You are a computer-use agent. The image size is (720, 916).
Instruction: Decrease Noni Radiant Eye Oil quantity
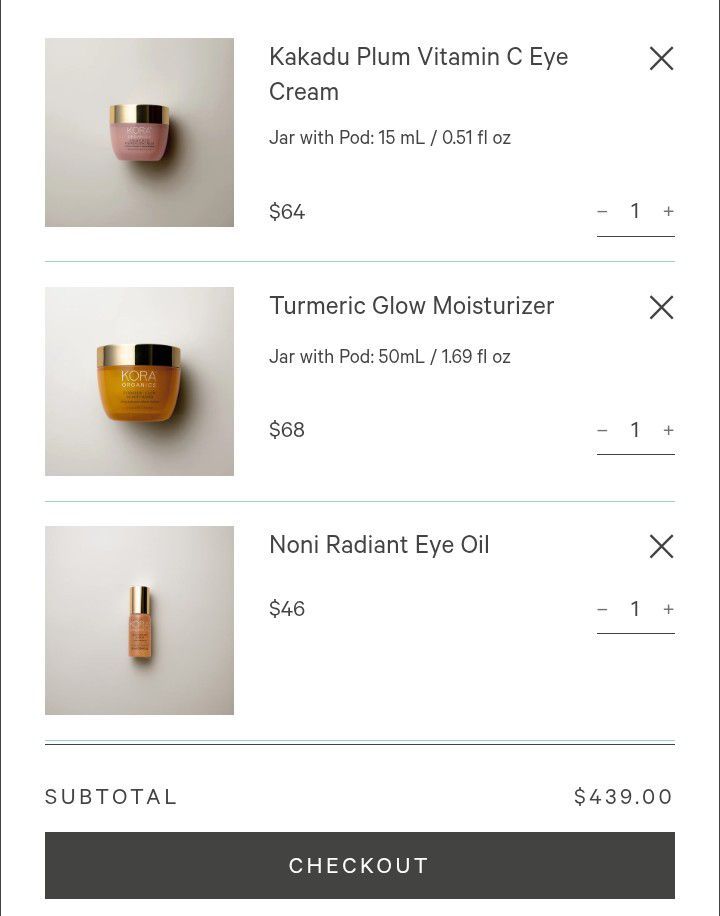(603, 609)
